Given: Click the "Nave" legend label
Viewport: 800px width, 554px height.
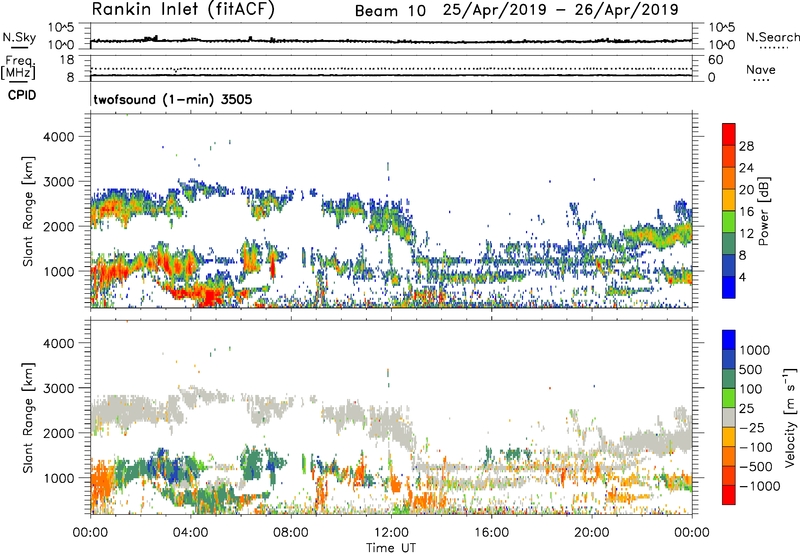Looking at the screenshot, I should pos(761,70).
